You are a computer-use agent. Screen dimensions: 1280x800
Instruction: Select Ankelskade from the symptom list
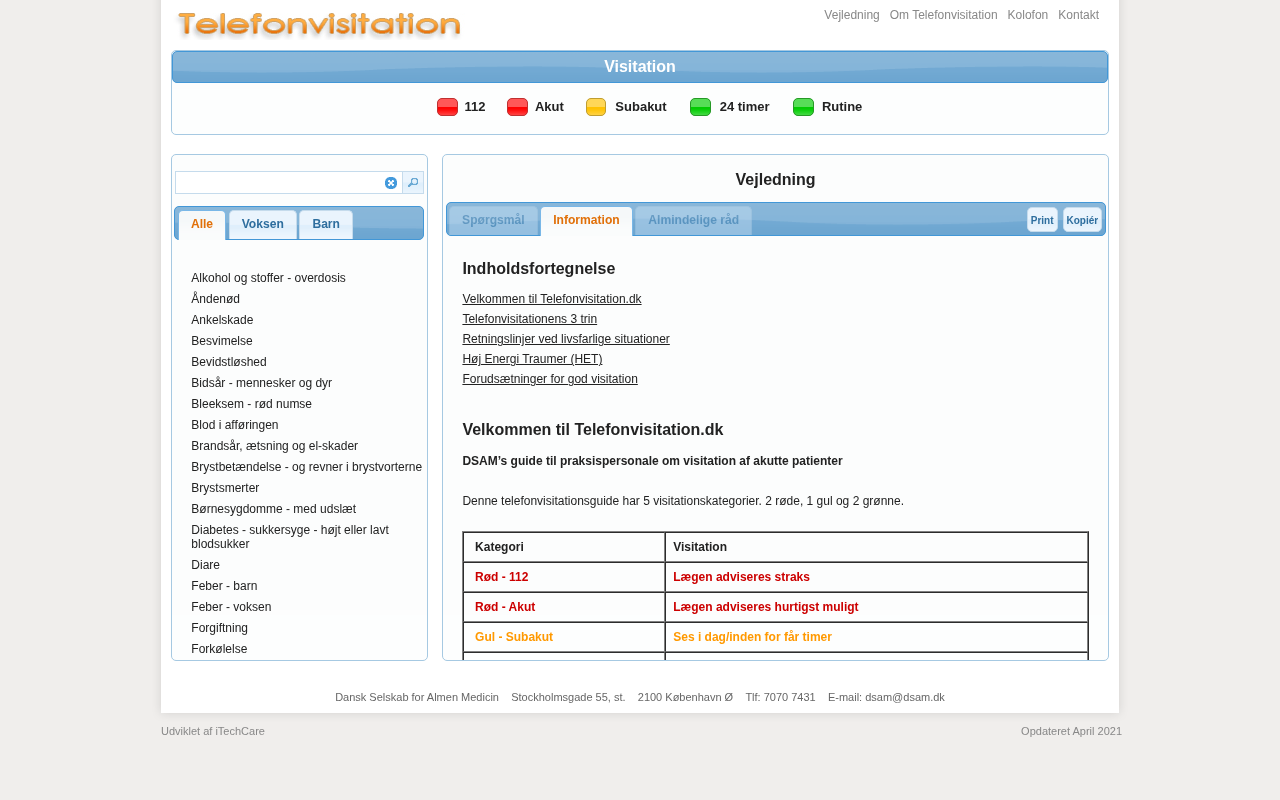tap(222, 320)
